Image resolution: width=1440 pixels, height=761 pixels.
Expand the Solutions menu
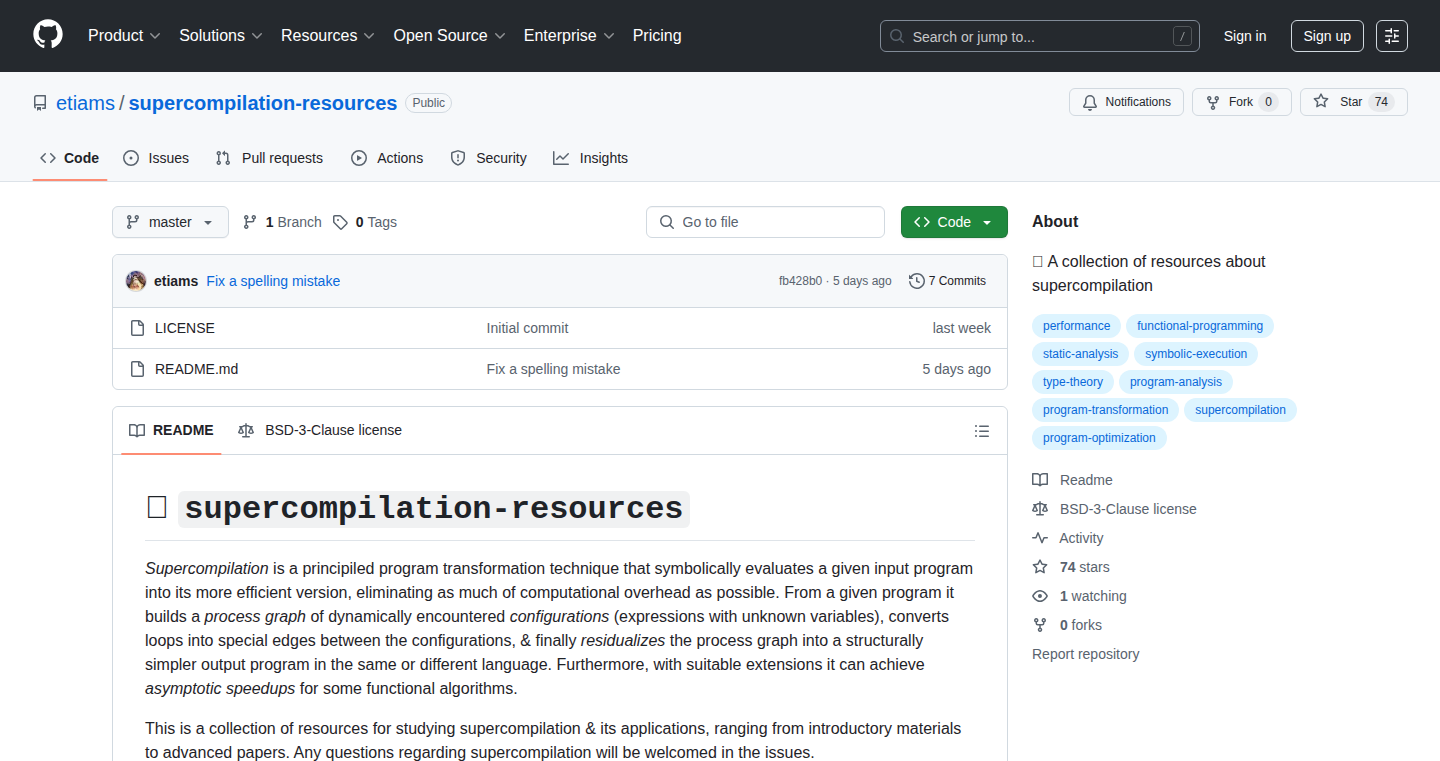coord(221,36)
